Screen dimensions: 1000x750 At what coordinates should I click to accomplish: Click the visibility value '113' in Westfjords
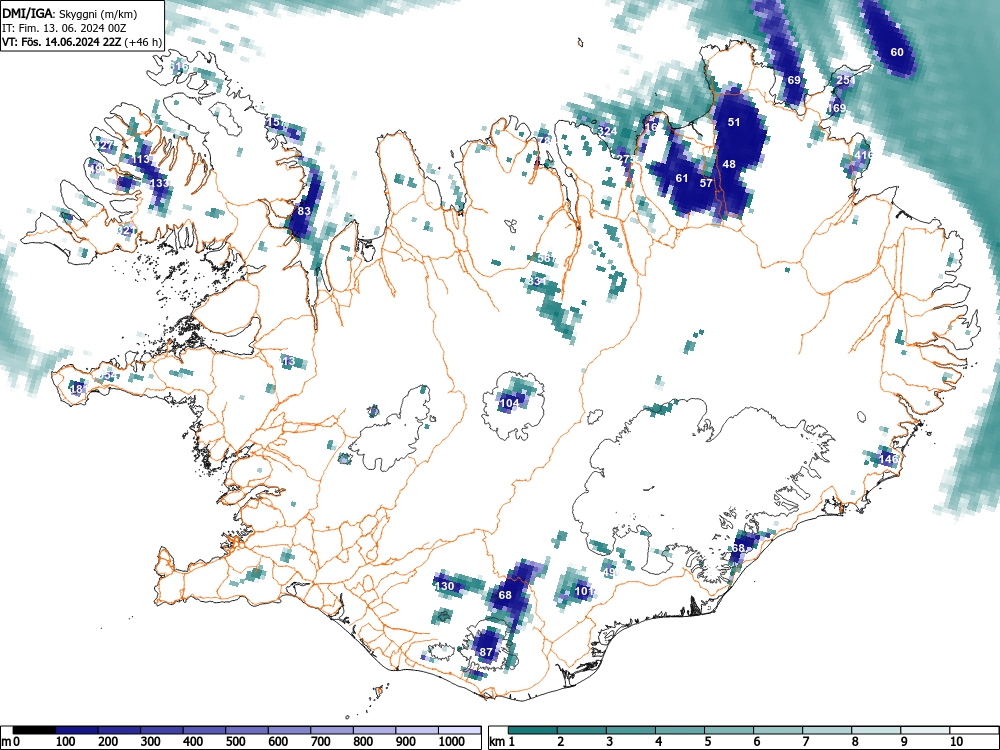pyautogui.click(x=140, y=159)
